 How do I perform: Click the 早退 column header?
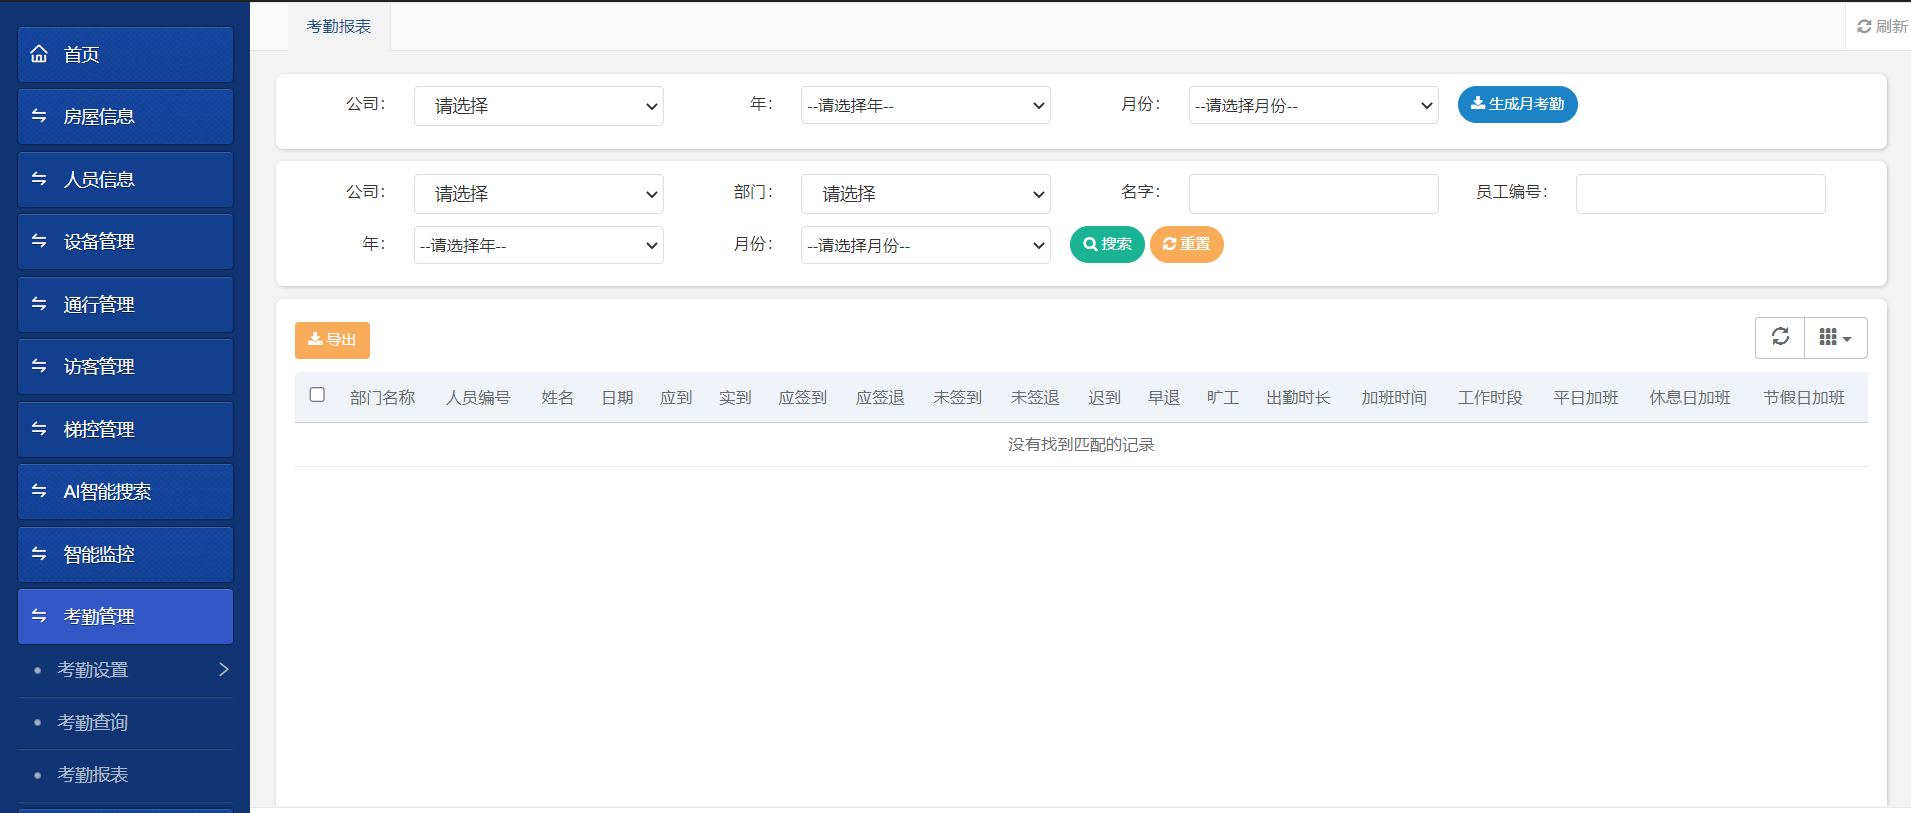click(1163, 398)
